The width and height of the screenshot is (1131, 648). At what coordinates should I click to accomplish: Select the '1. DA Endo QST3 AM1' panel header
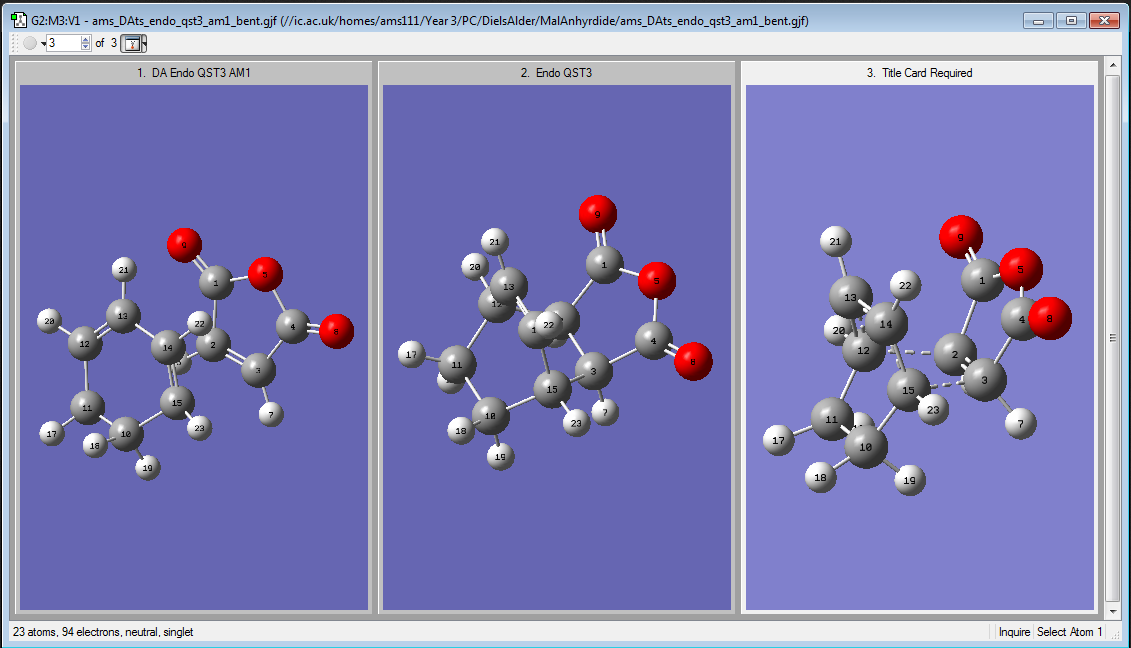[x=193, y=73]
